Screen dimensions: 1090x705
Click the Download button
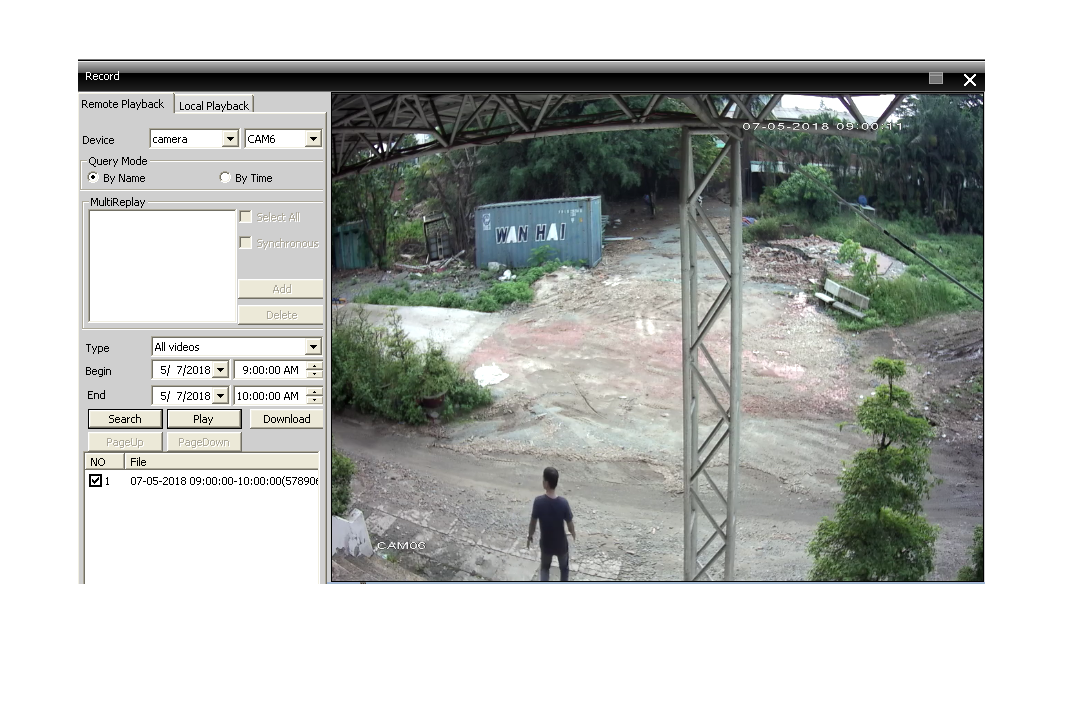click(x=287, y=419)
